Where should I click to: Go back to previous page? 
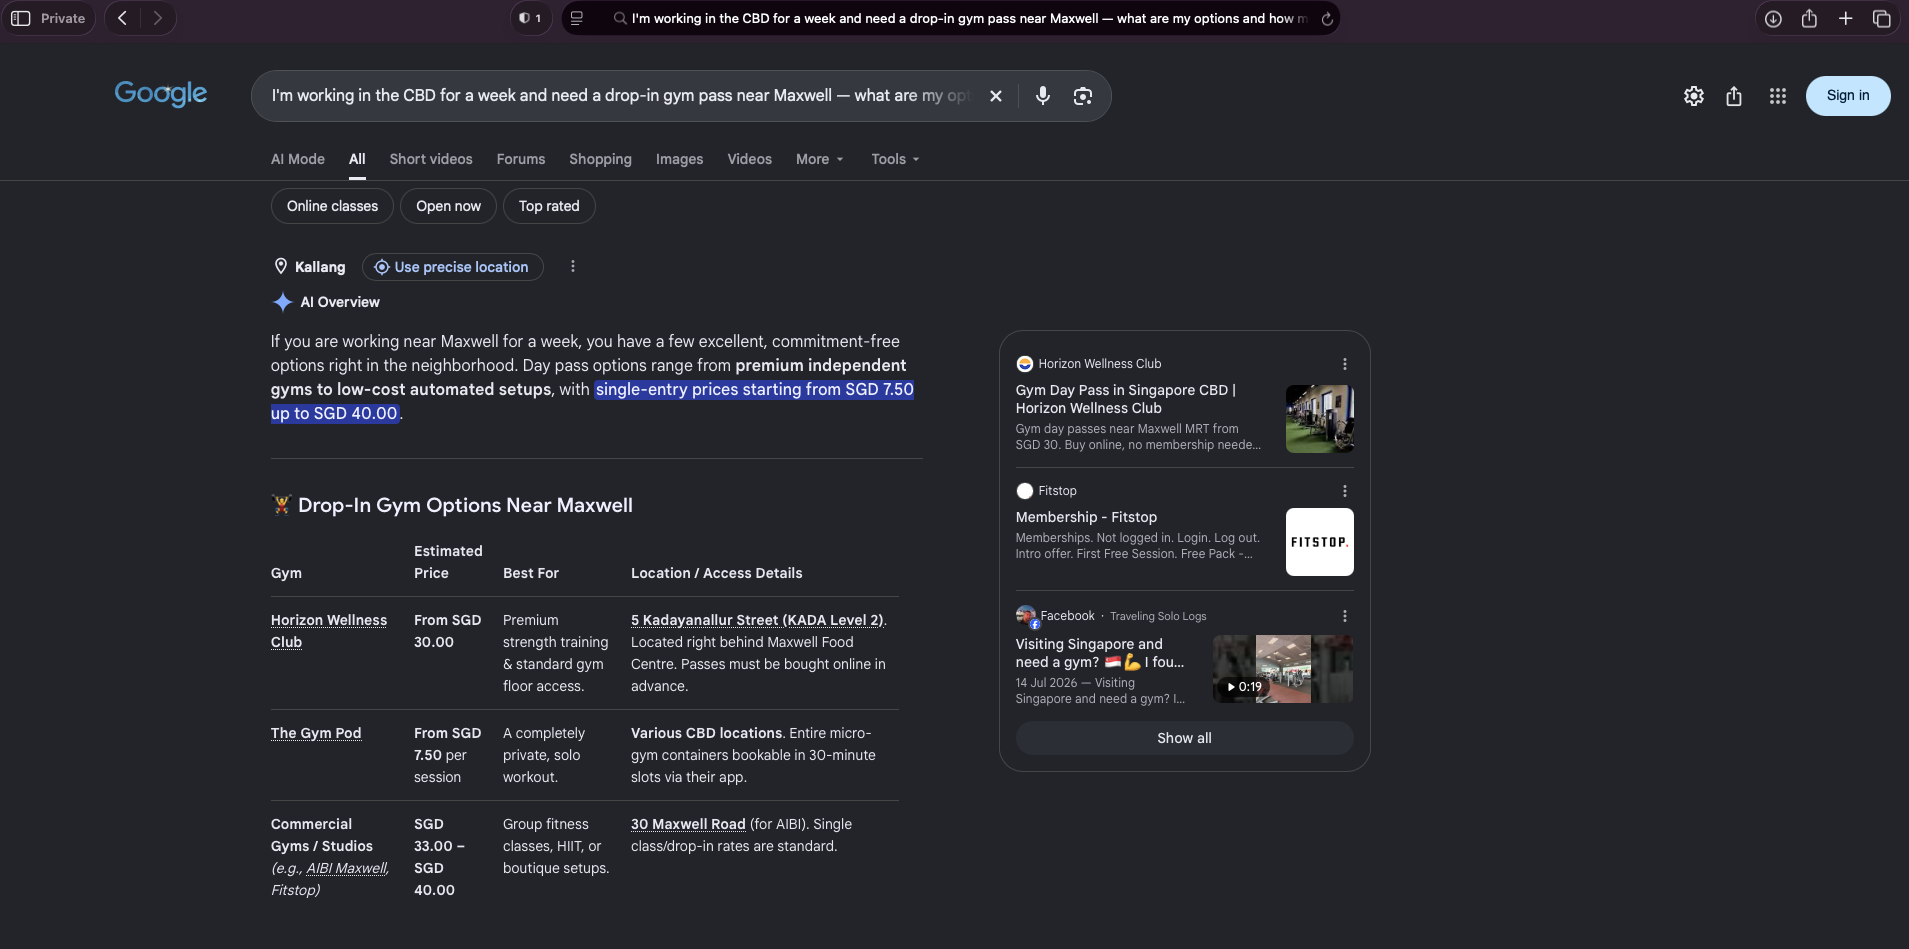pyautogui.click(x=123, y=18)
